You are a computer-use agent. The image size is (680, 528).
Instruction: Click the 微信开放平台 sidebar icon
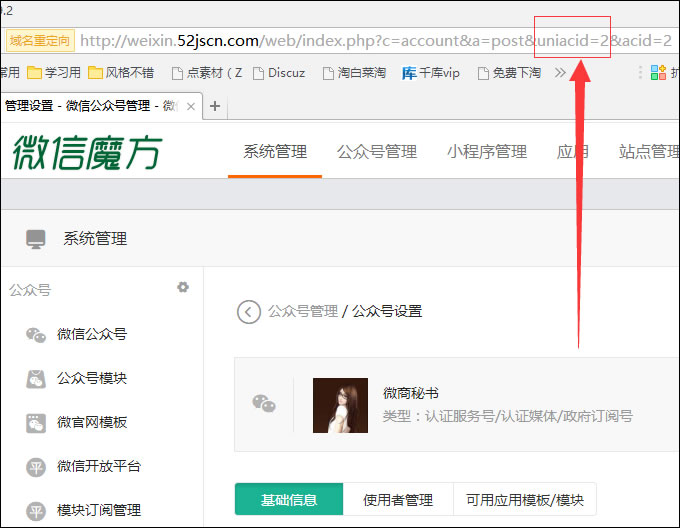(37, 466)
